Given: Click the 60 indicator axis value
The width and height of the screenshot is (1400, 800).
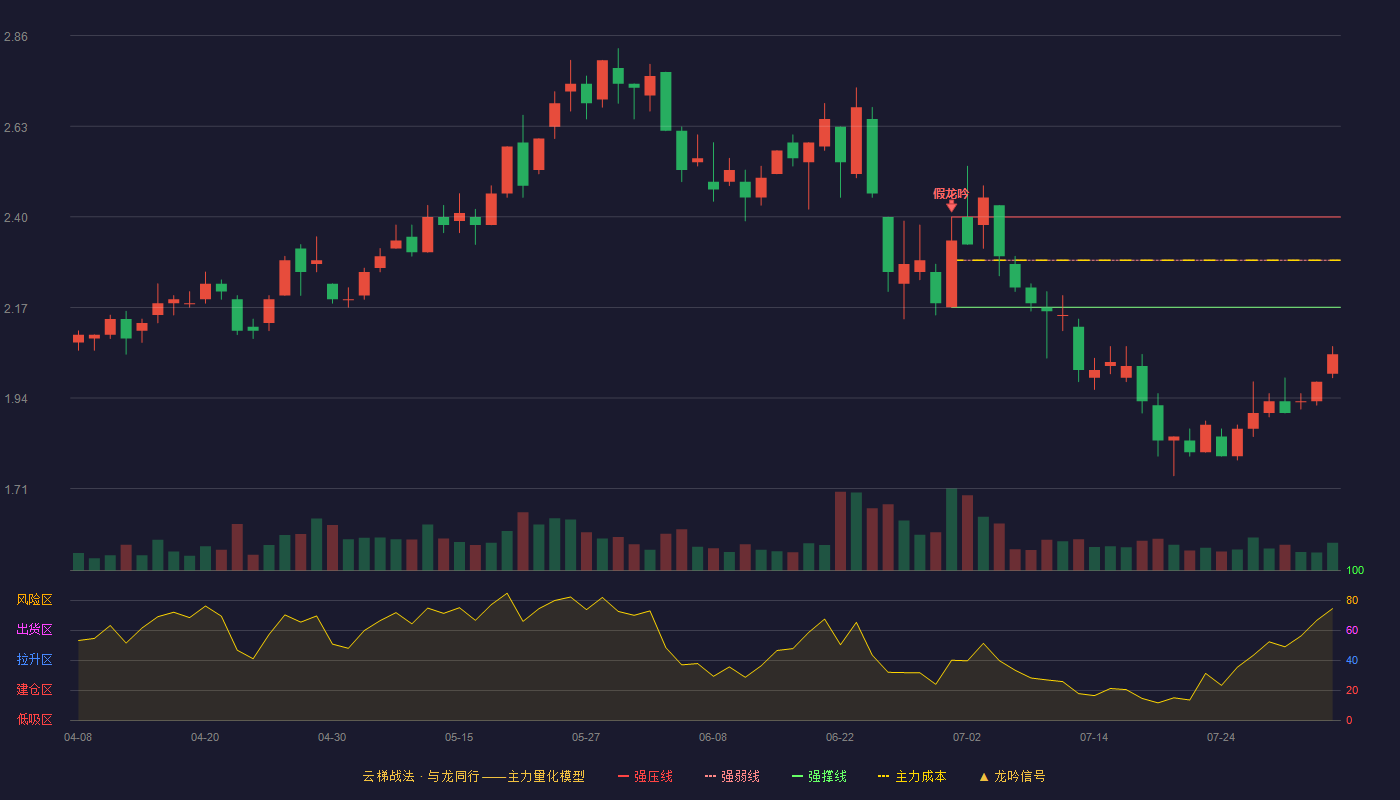Looking at the screenshot, I should [1352, 631].
